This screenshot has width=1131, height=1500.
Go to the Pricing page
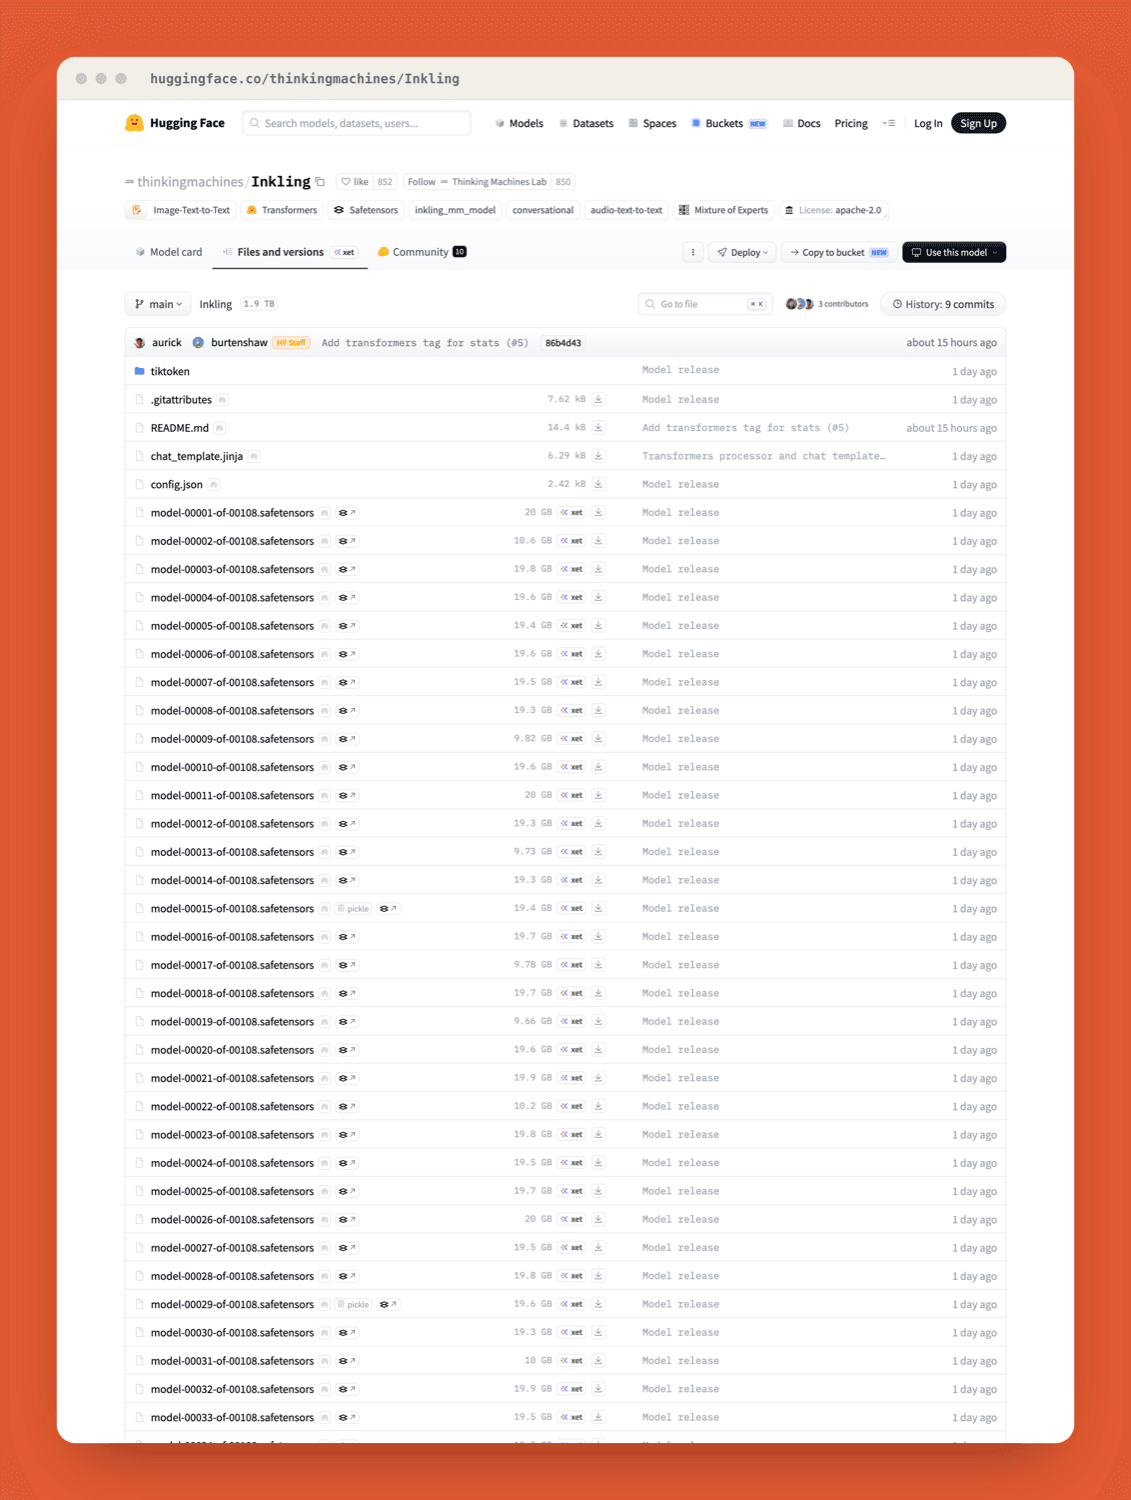click(851, 123)
